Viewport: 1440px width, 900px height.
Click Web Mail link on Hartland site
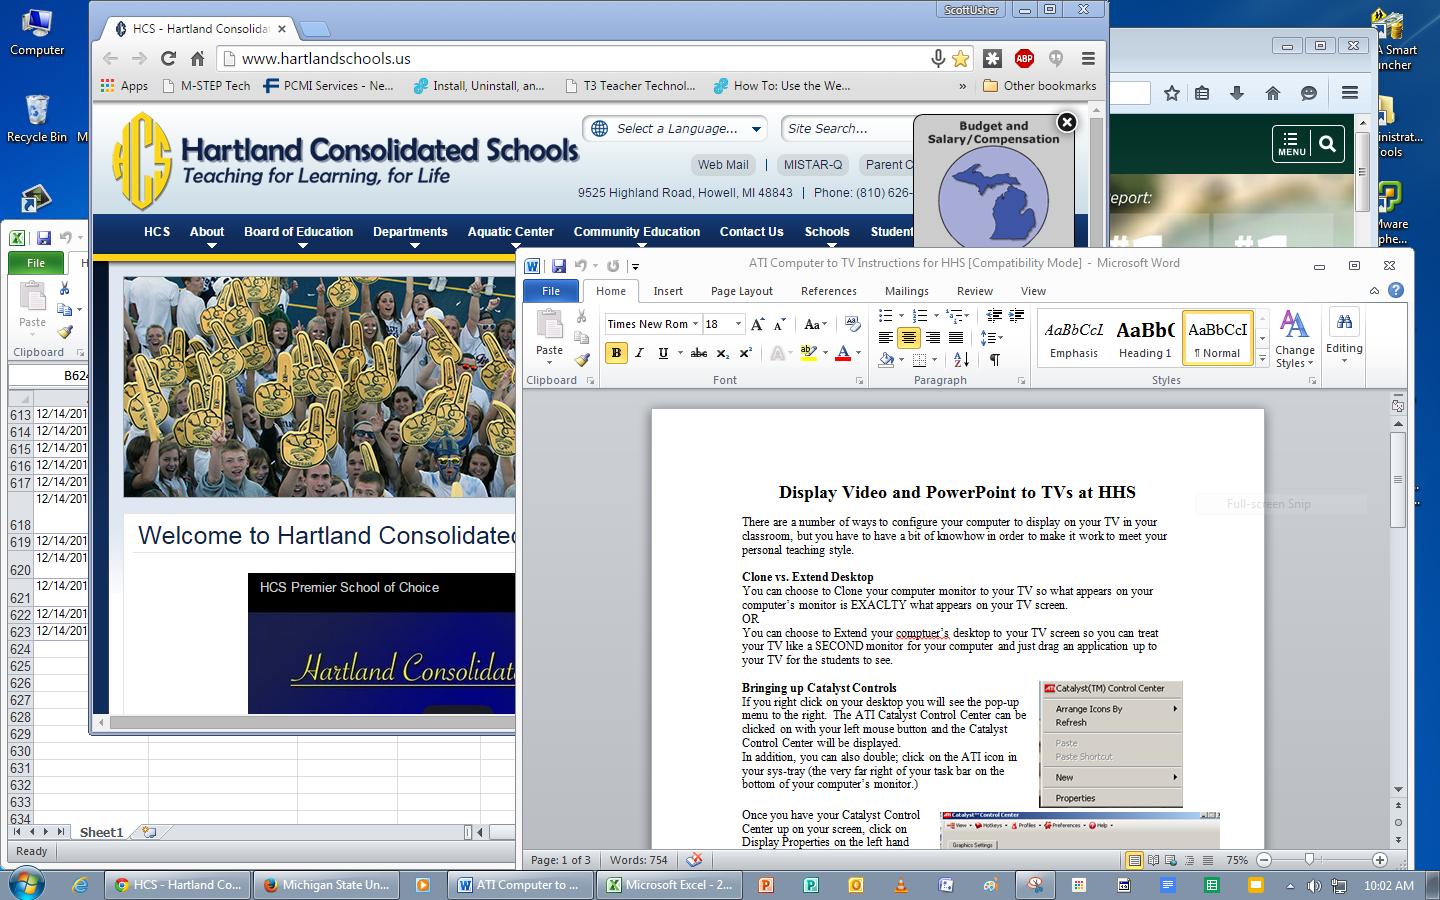tap(723, 165)
